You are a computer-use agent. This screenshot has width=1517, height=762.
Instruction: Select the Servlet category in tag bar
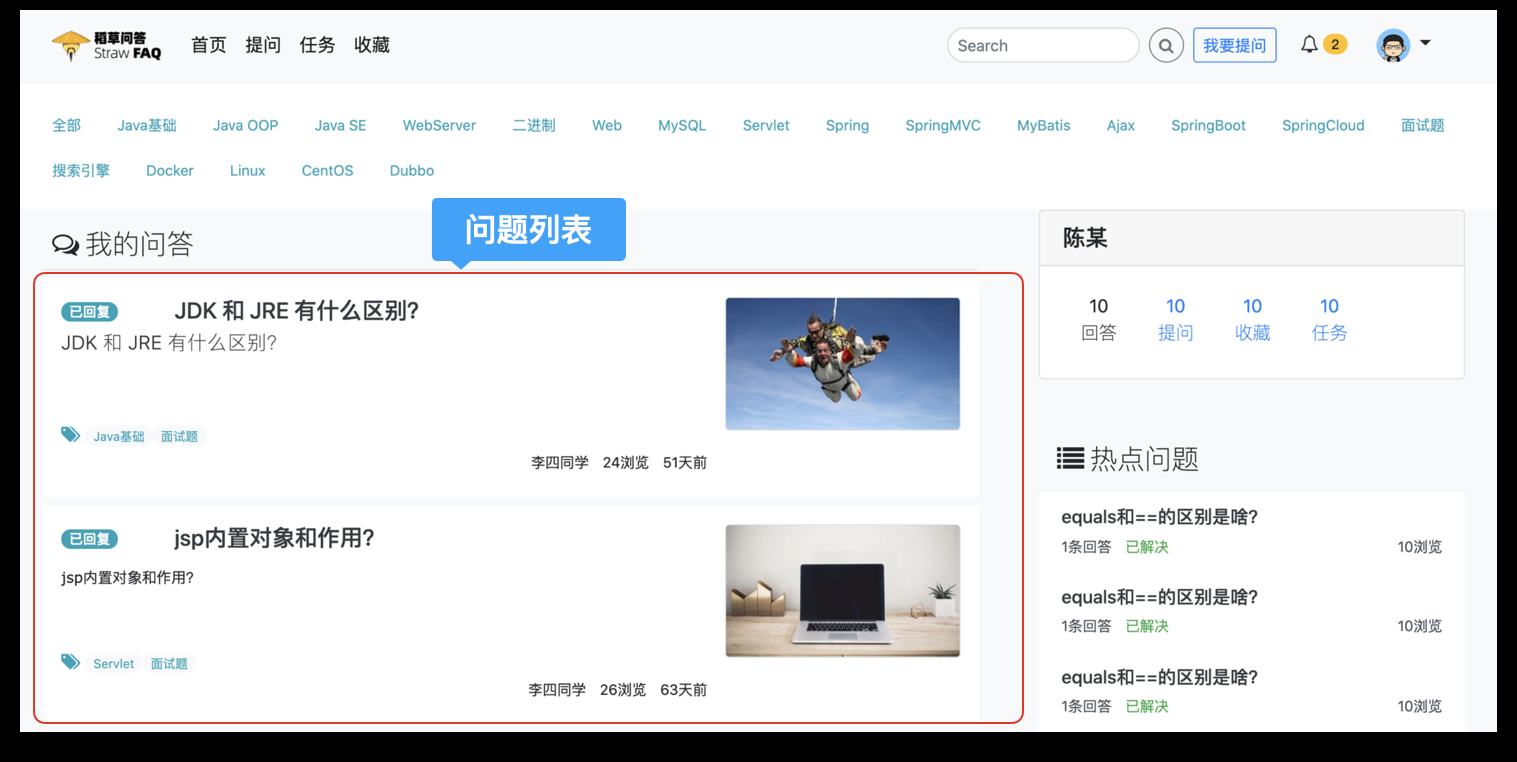coord(766,125)
